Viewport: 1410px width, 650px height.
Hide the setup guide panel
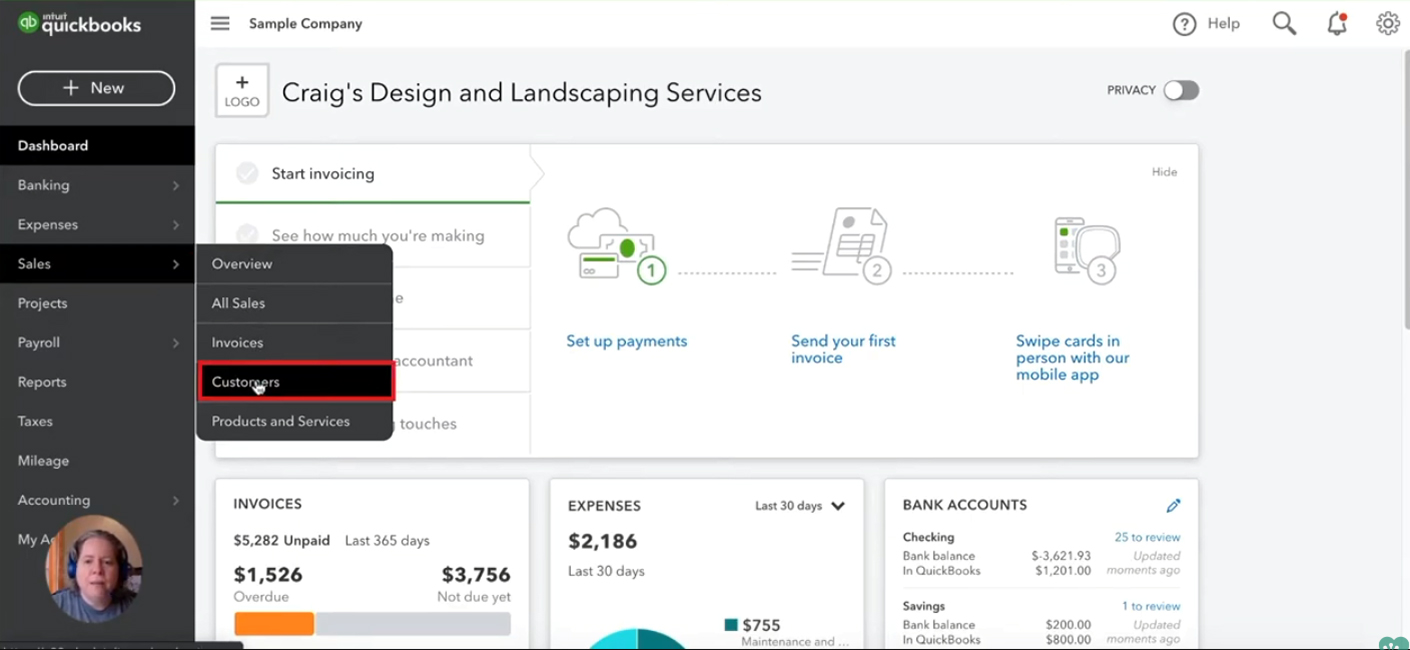point(1164,172)
